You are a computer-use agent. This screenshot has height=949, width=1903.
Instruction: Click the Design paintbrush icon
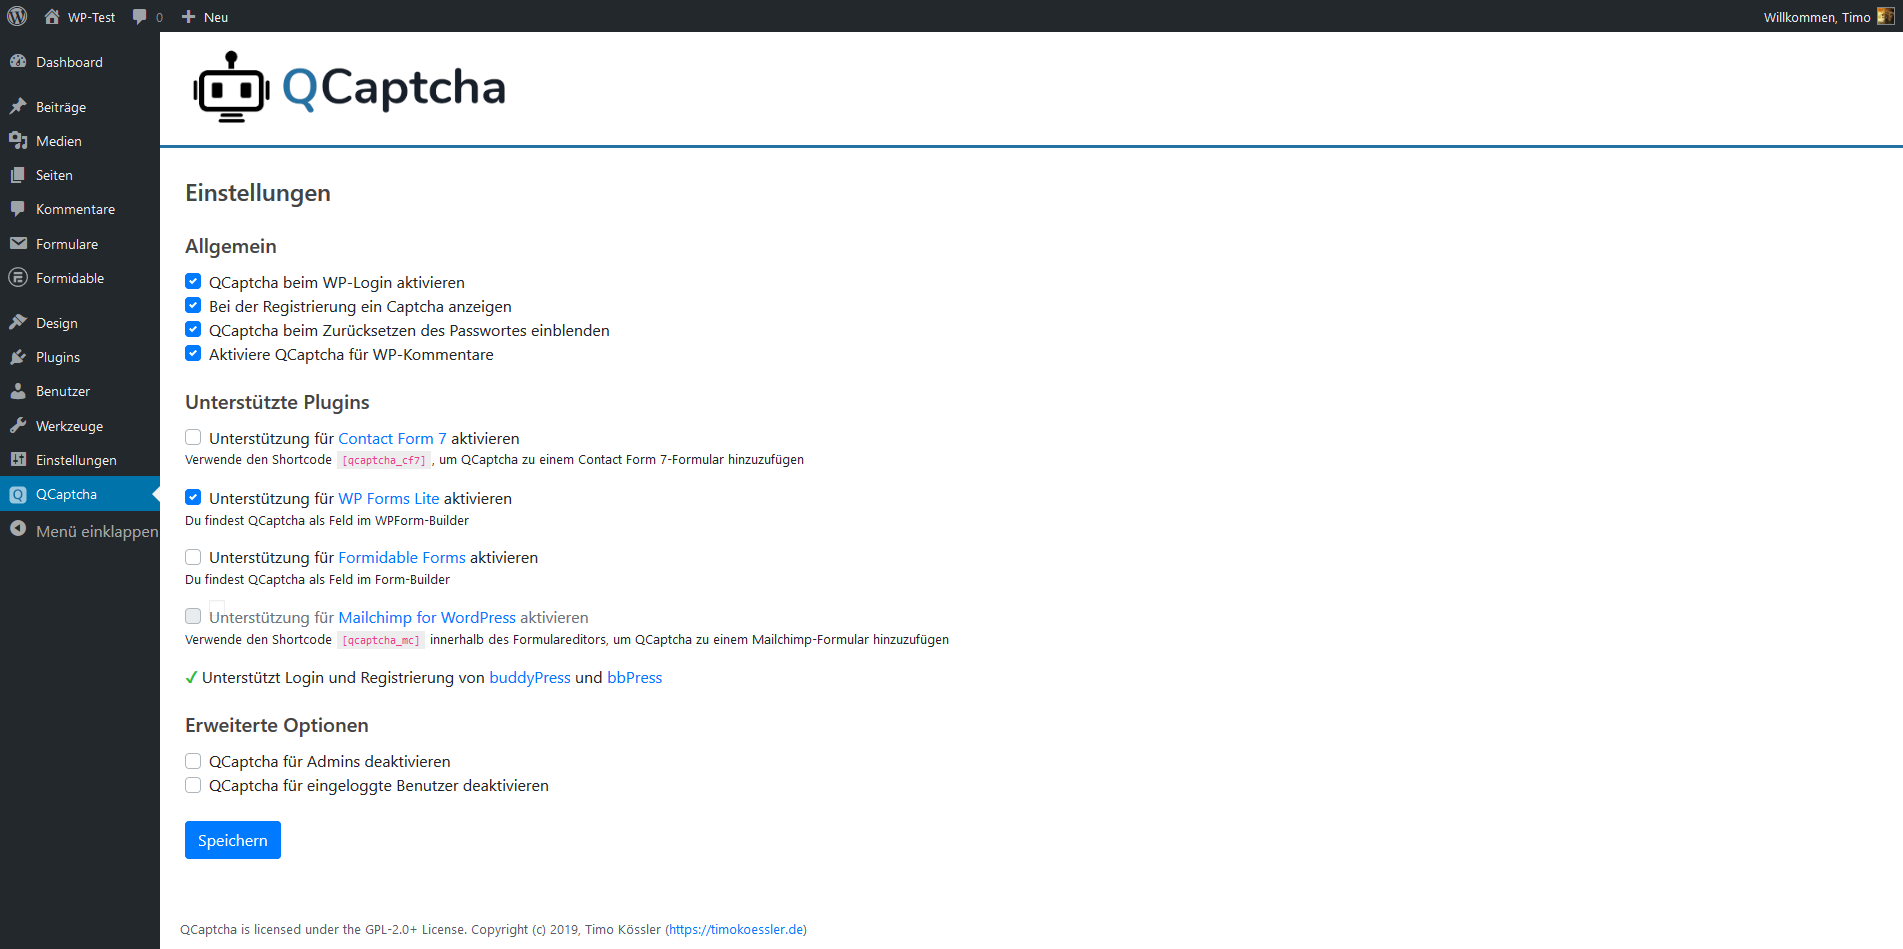[x=18, y=322]
